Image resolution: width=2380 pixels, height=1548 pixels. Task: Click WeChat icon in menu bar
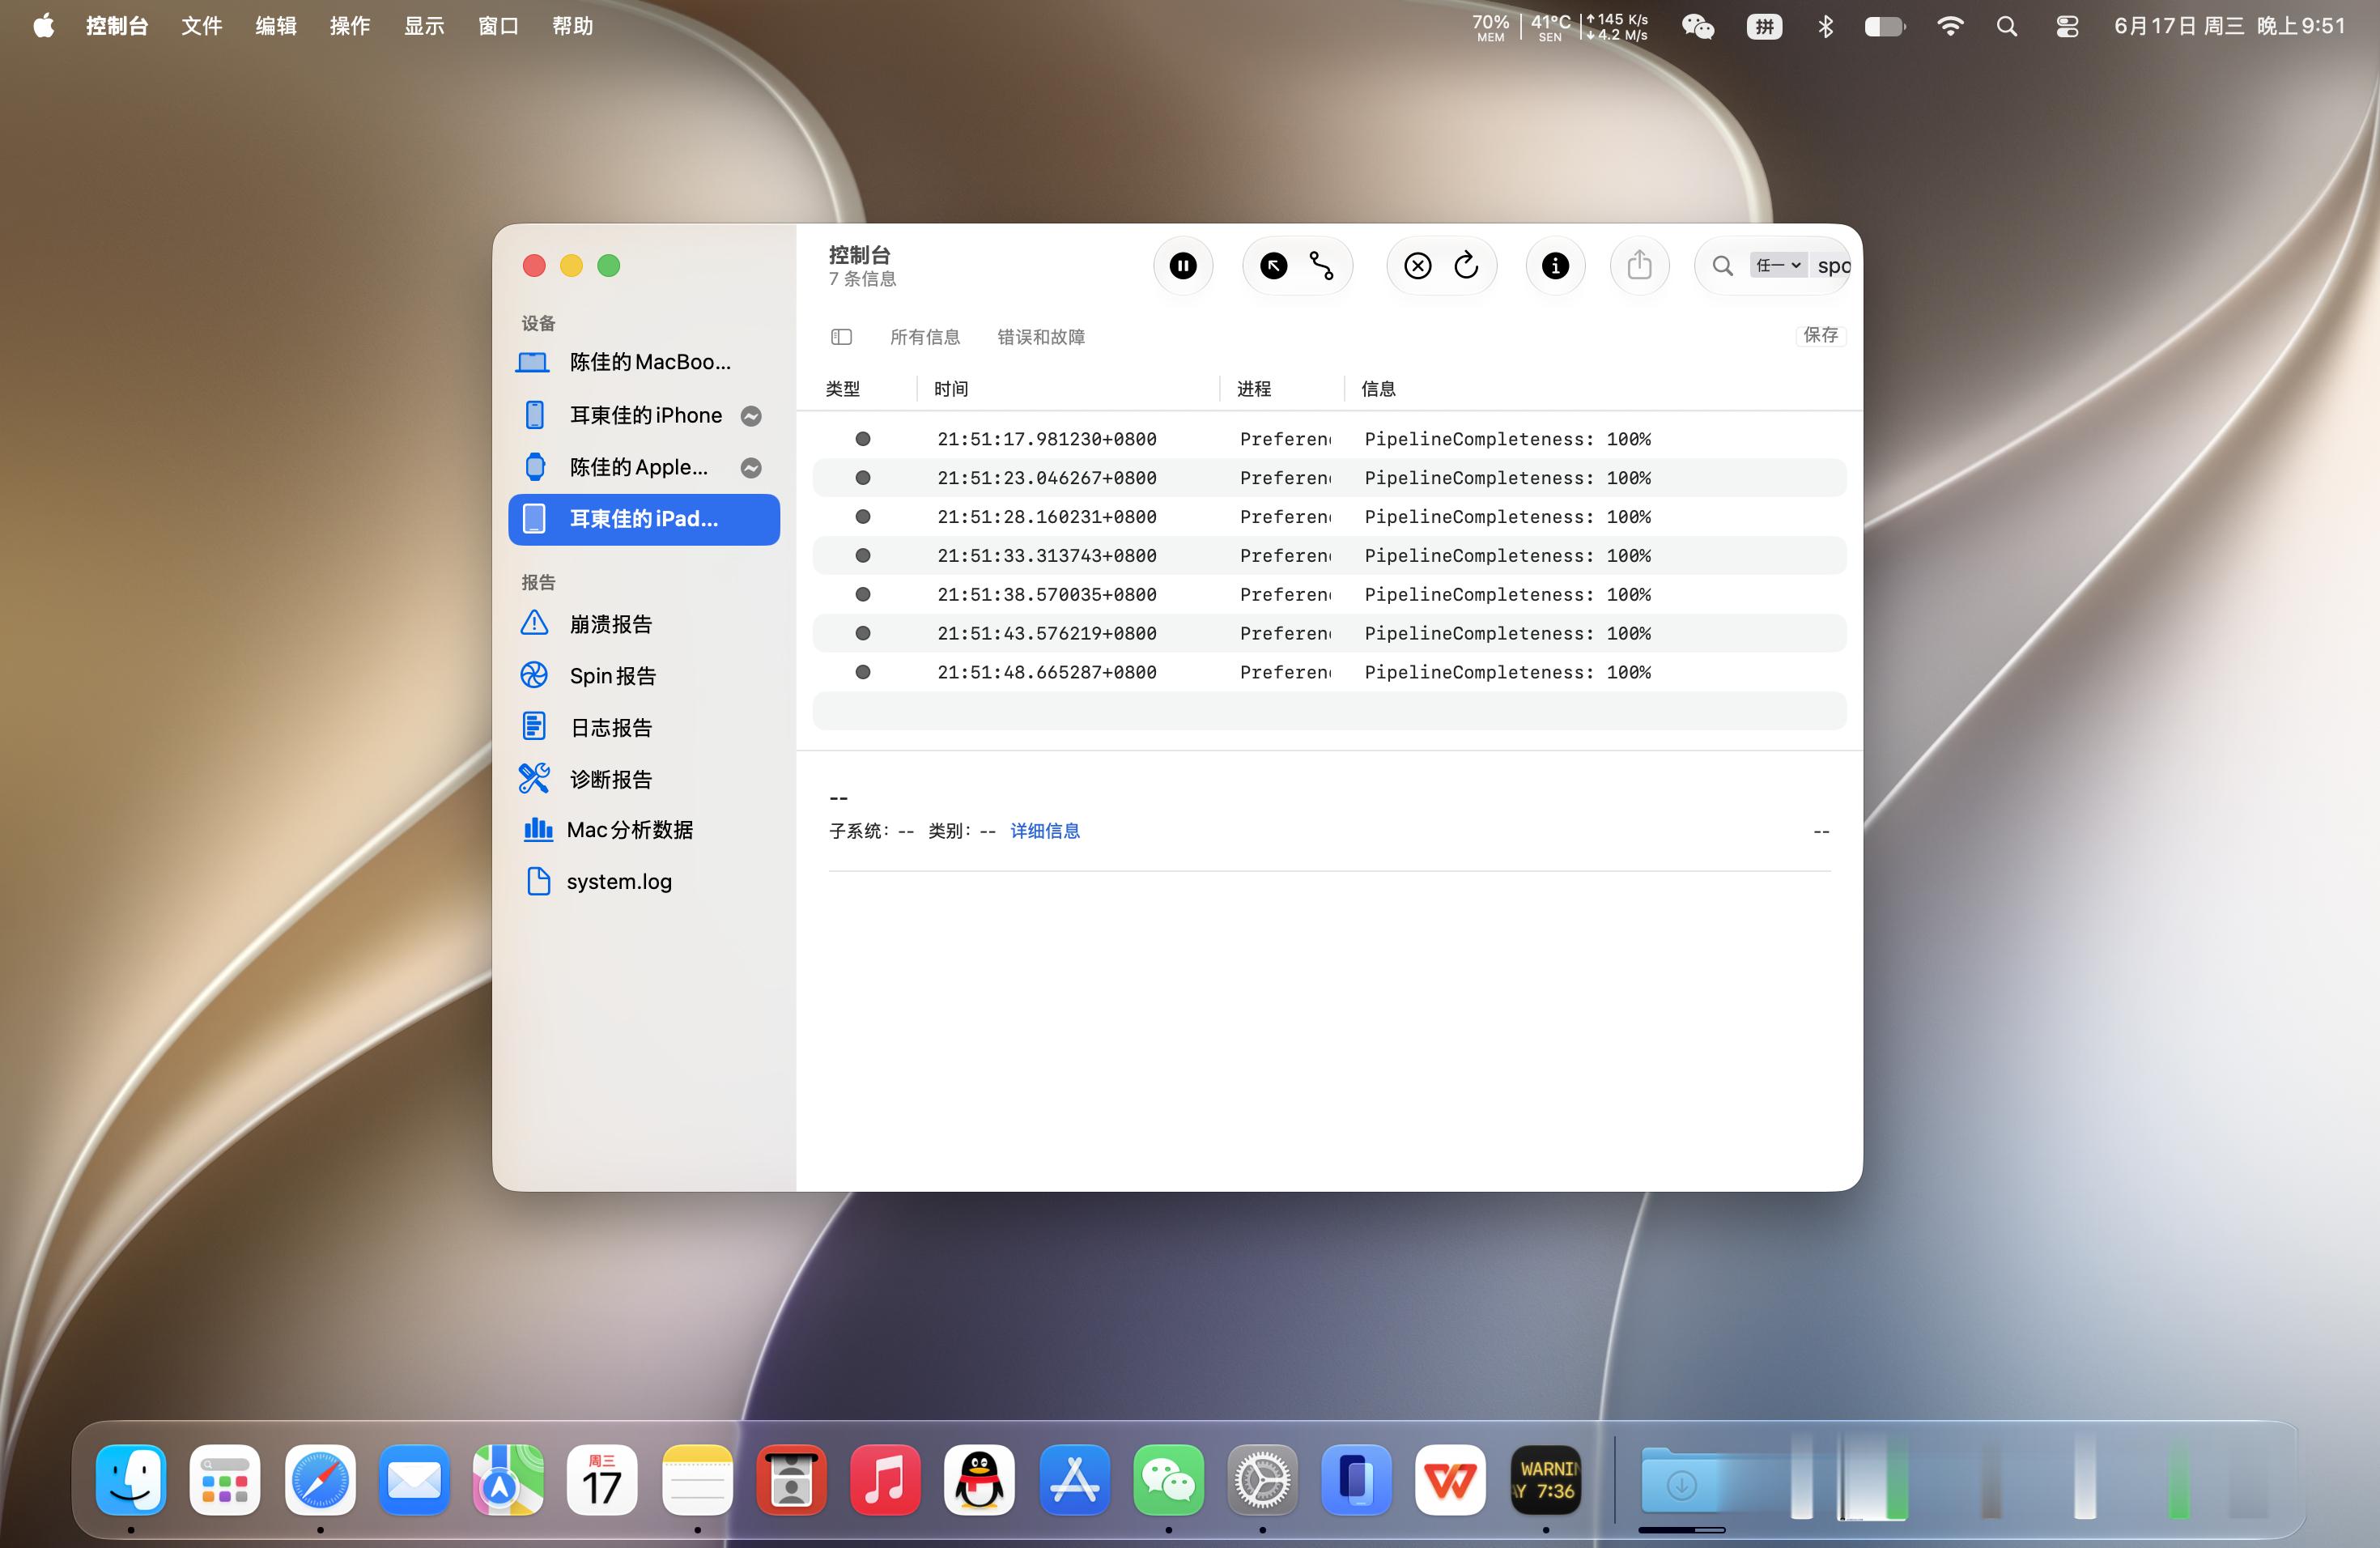[x=1698, y=26]
